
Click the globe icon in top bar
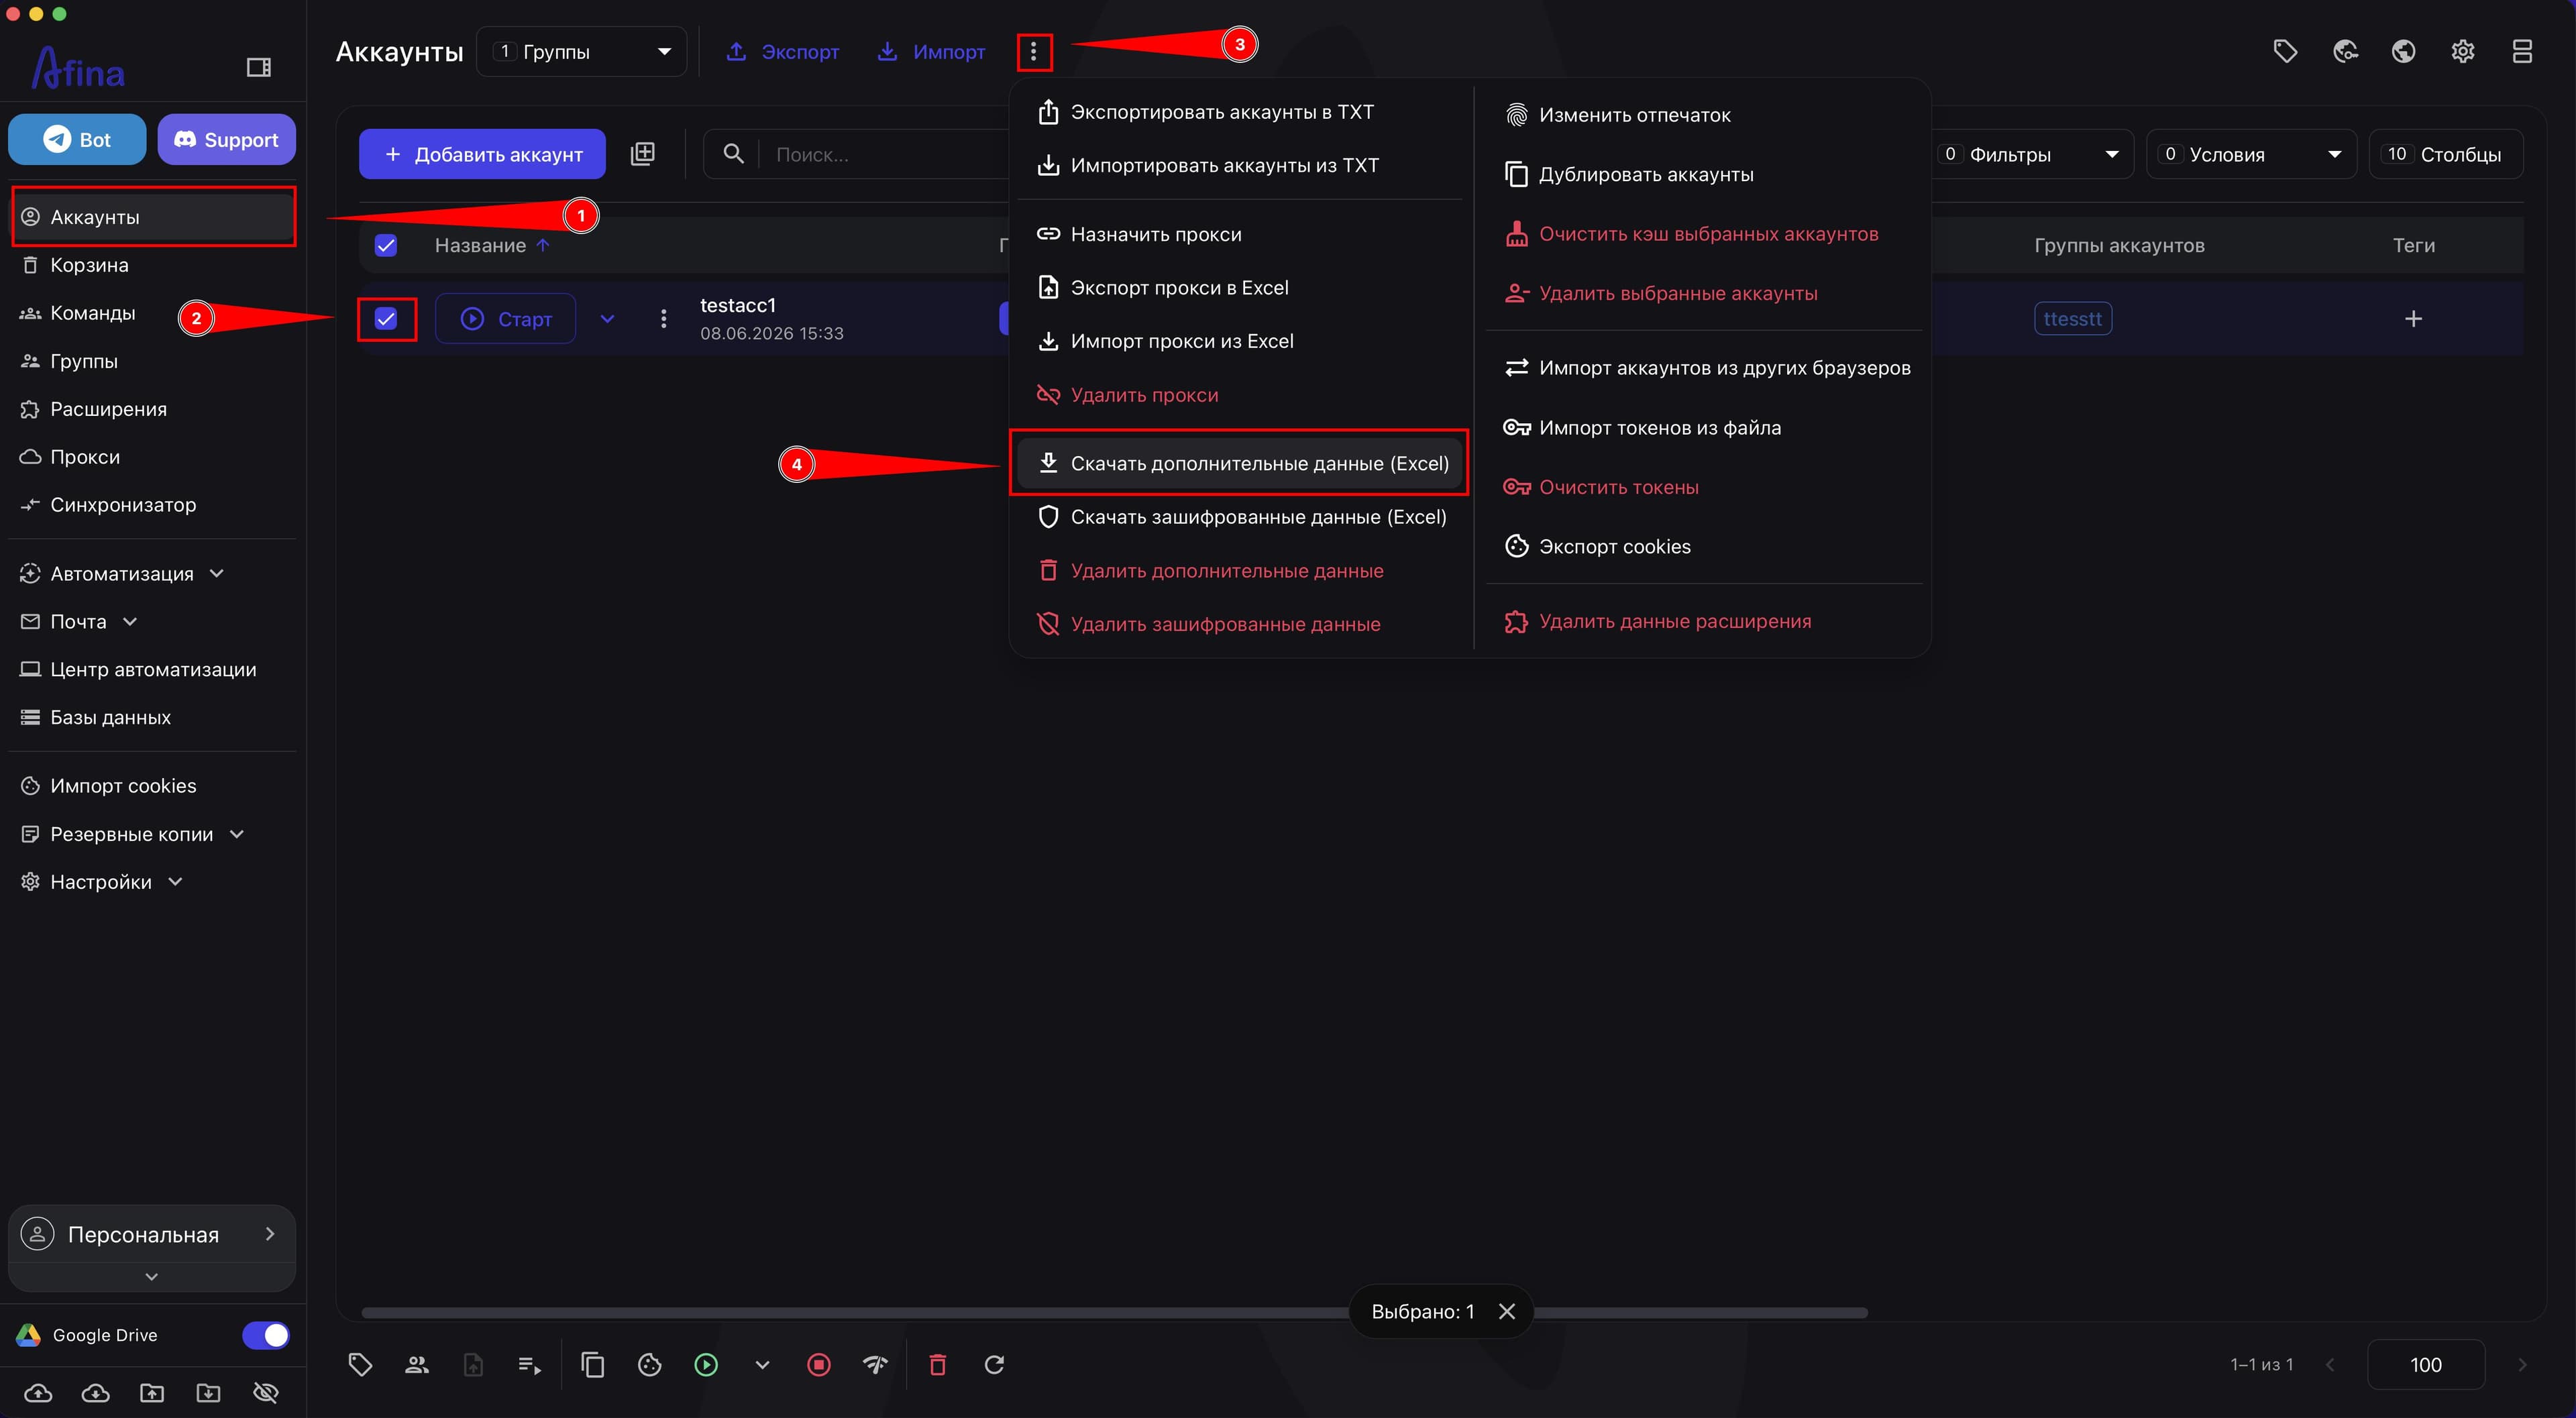tap(2404, 51)
